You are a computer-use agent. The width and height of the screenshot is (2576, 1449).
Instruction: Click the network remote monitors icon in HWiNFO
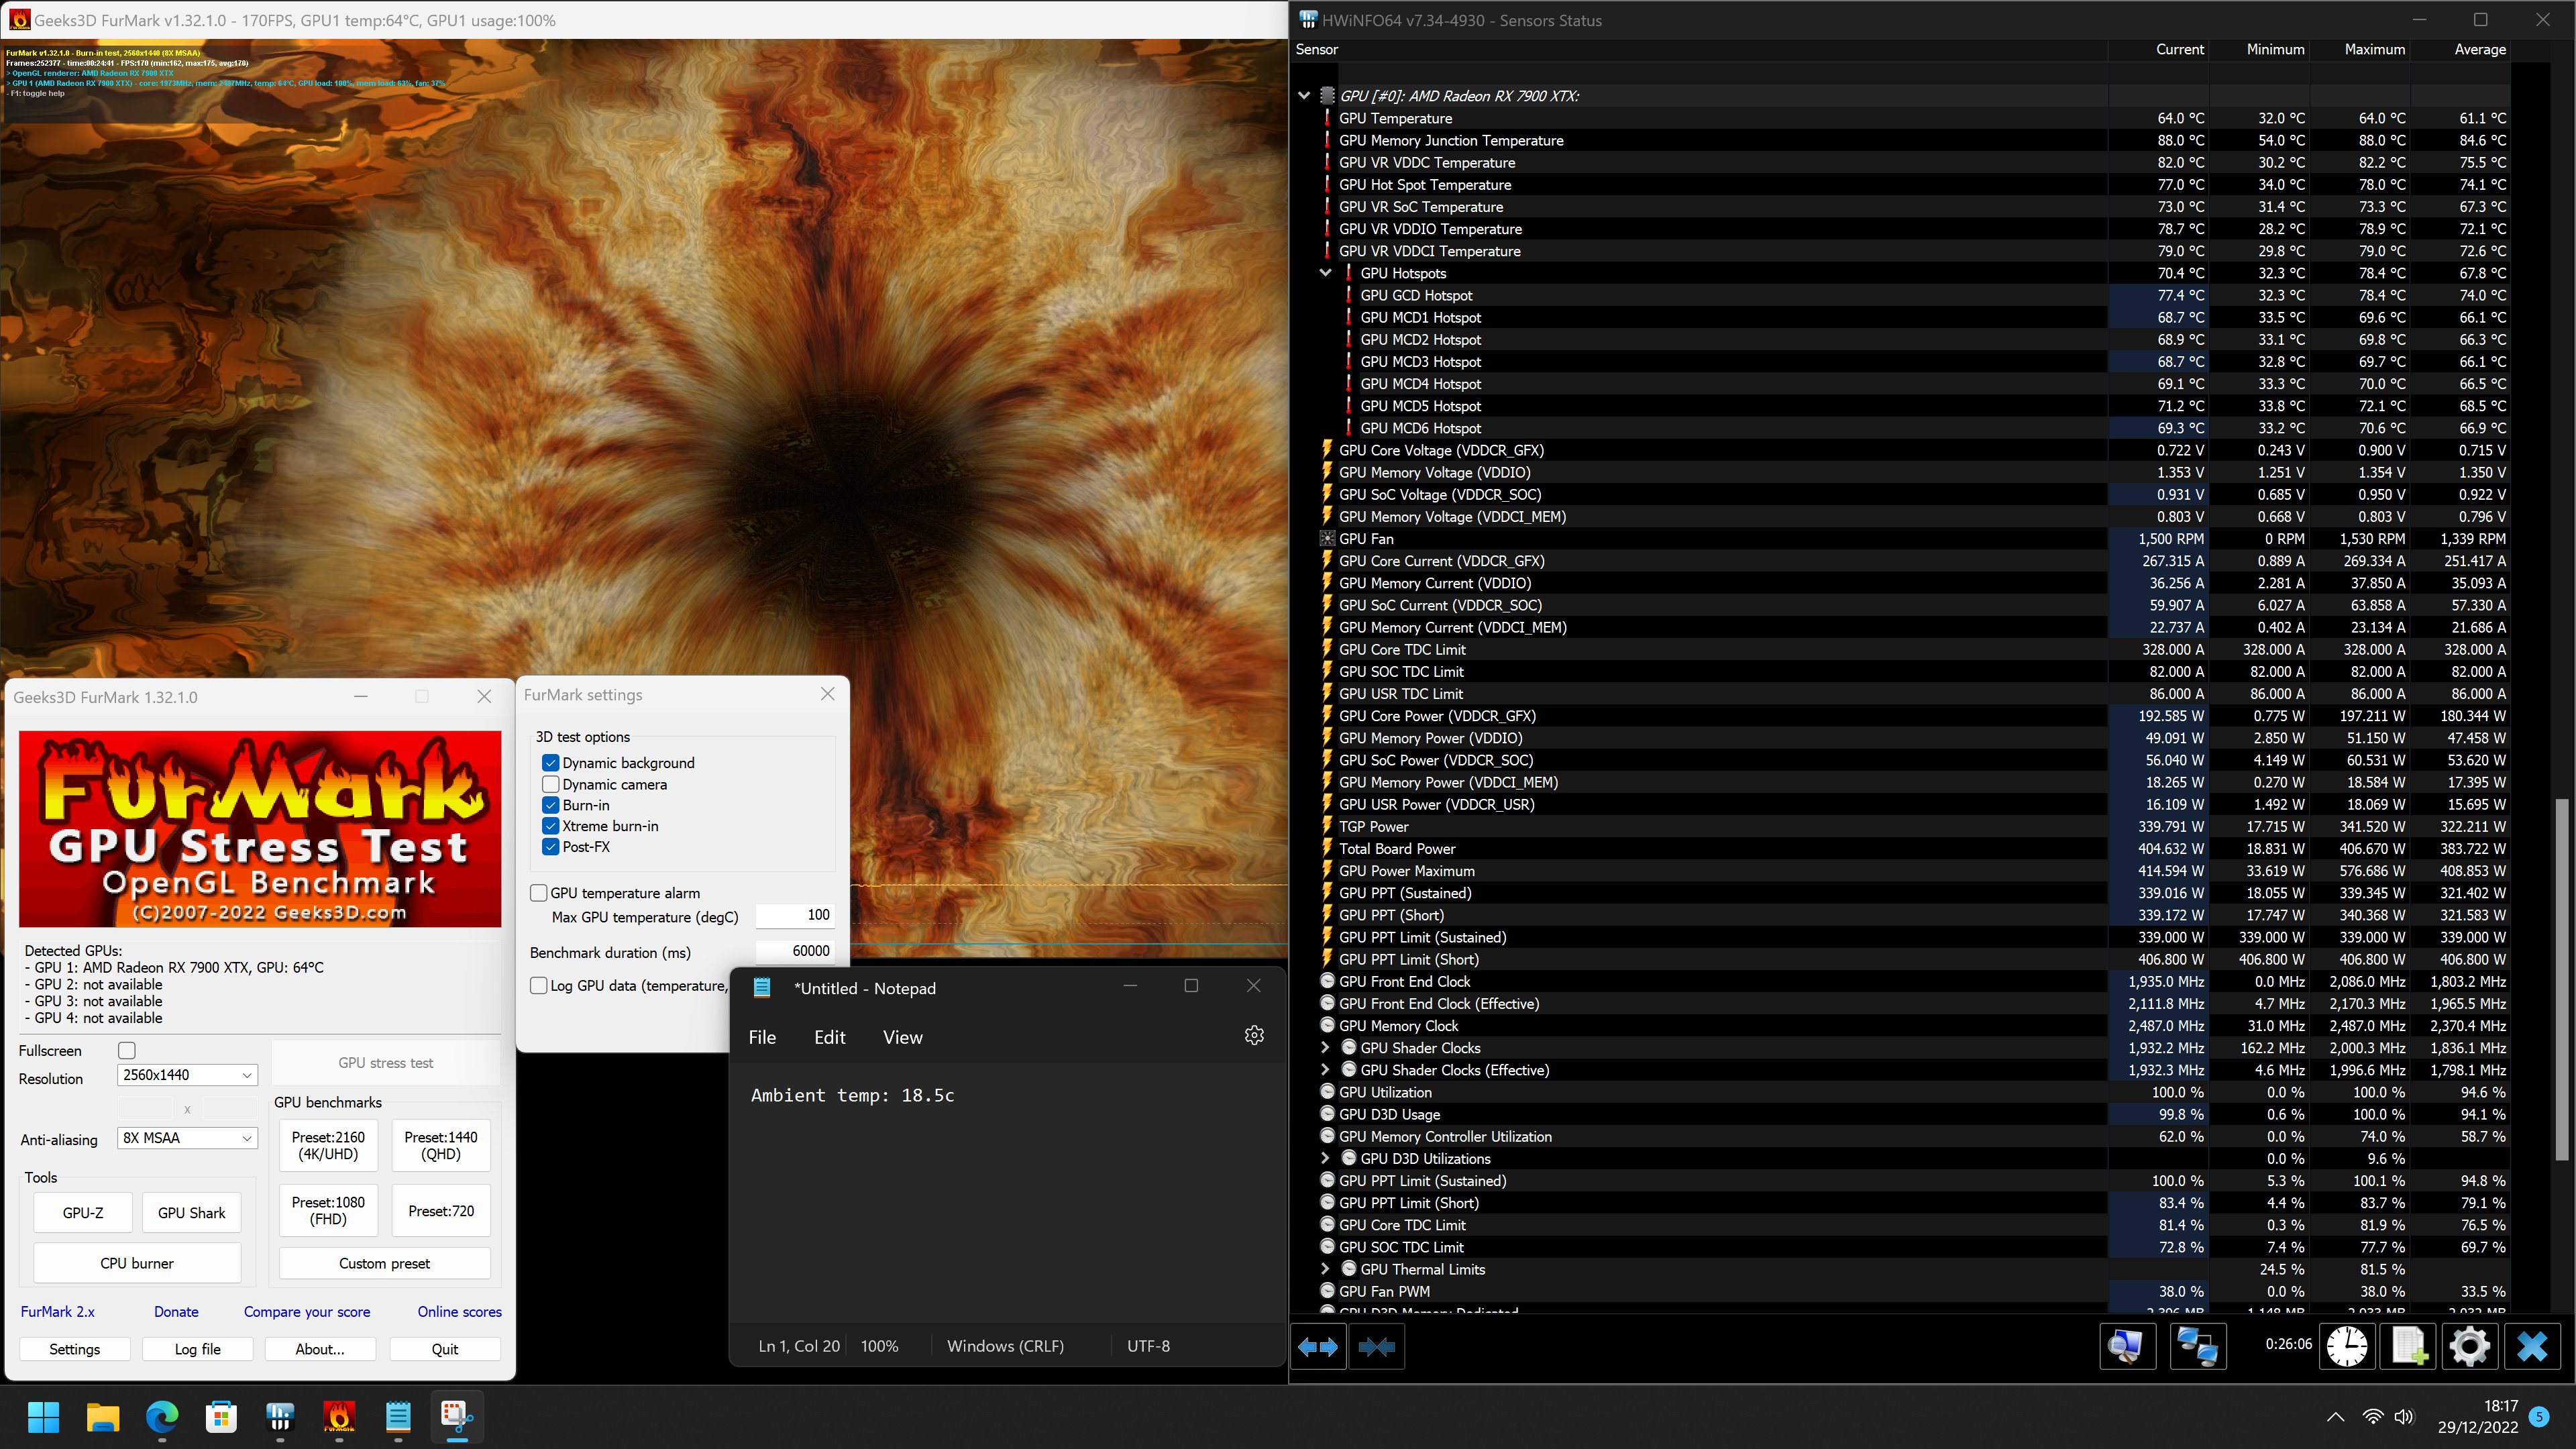(x=2198, y=1346)
